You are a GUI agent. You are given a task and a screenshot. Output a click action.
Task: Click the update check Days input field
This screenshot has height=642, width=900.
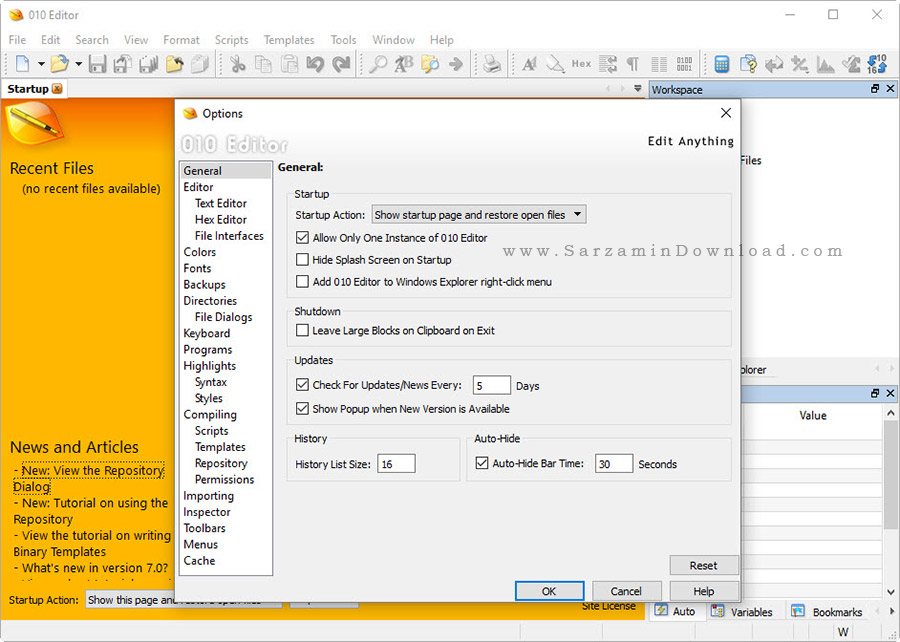pos(491,385)
